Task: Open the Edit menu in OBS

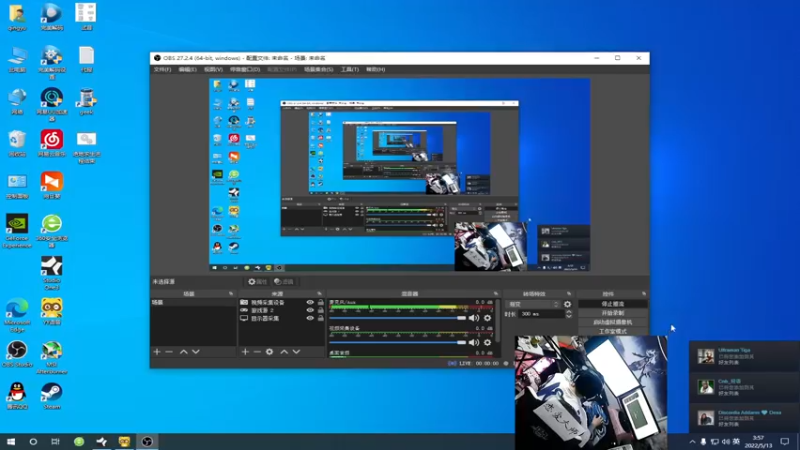Action: click(x=187, y=69)
